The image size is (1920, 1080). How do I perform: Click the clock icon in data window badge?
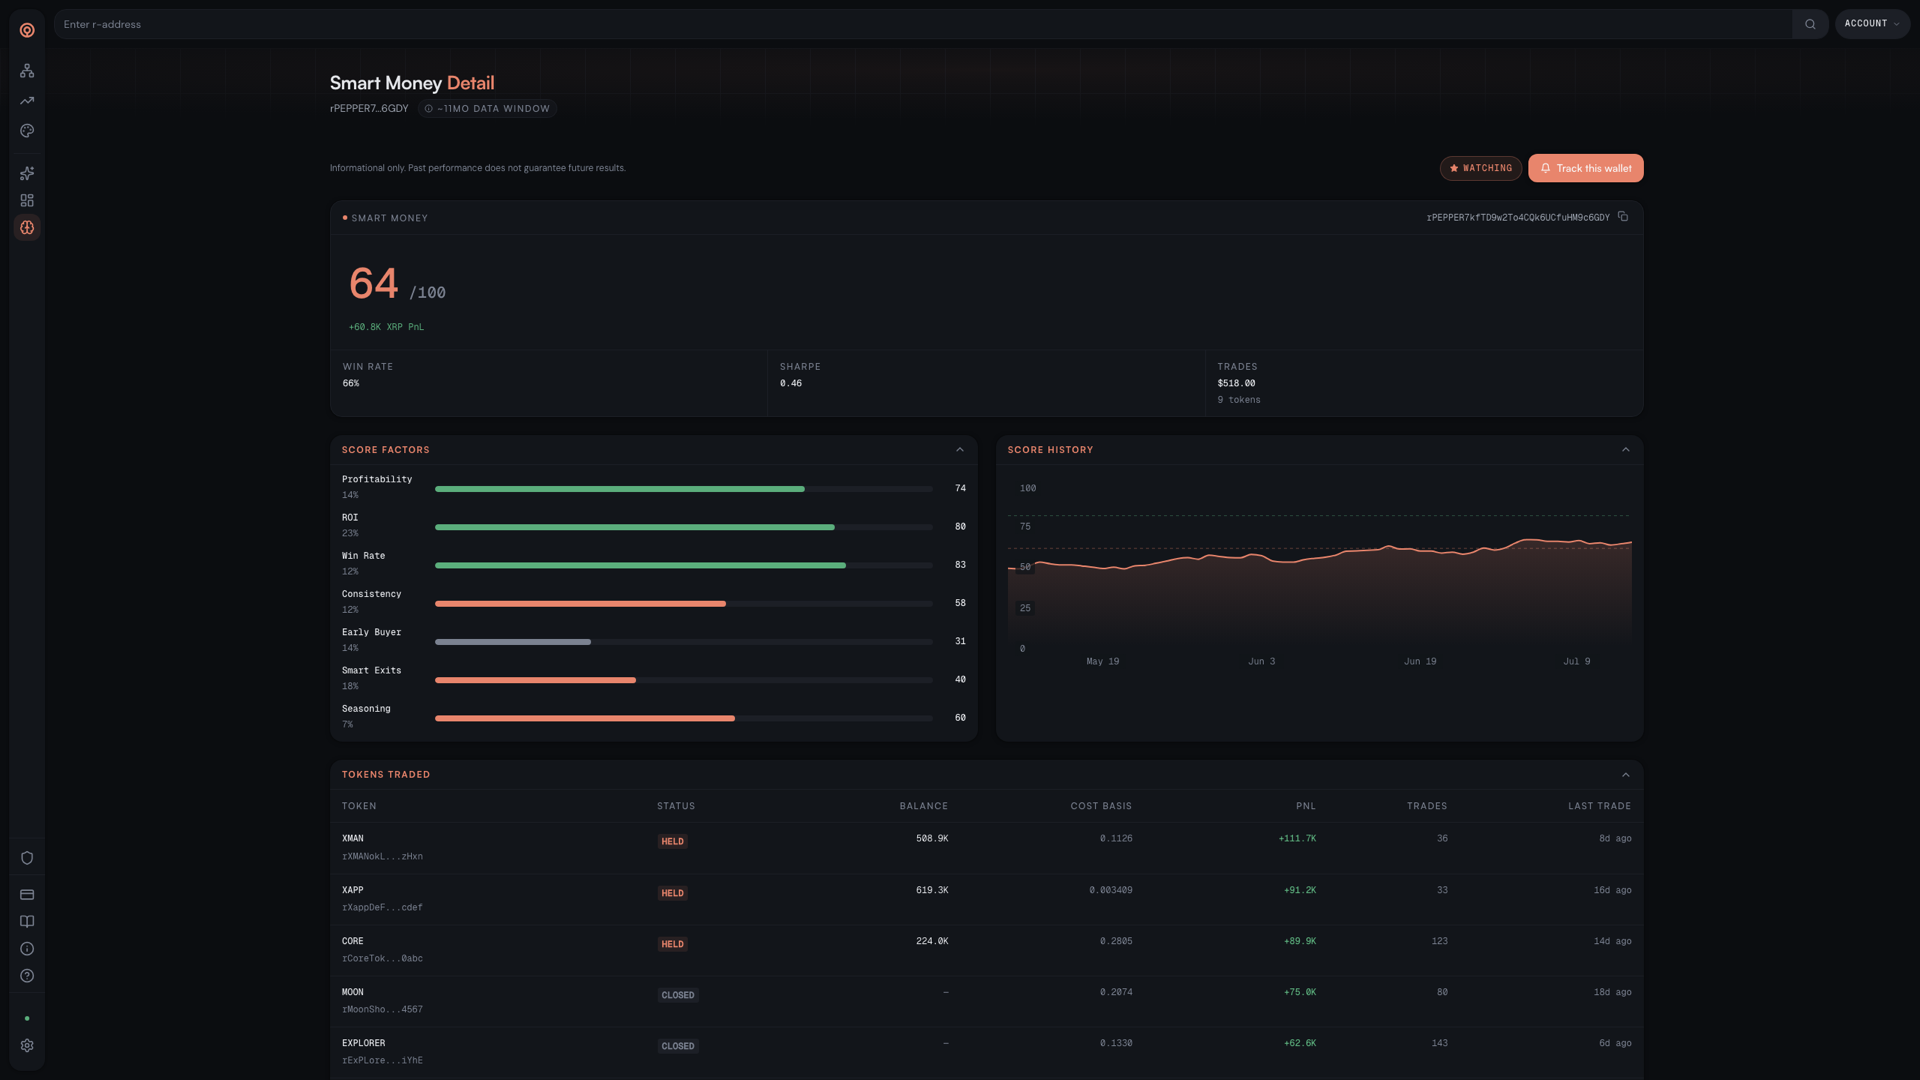click(429, 109)
